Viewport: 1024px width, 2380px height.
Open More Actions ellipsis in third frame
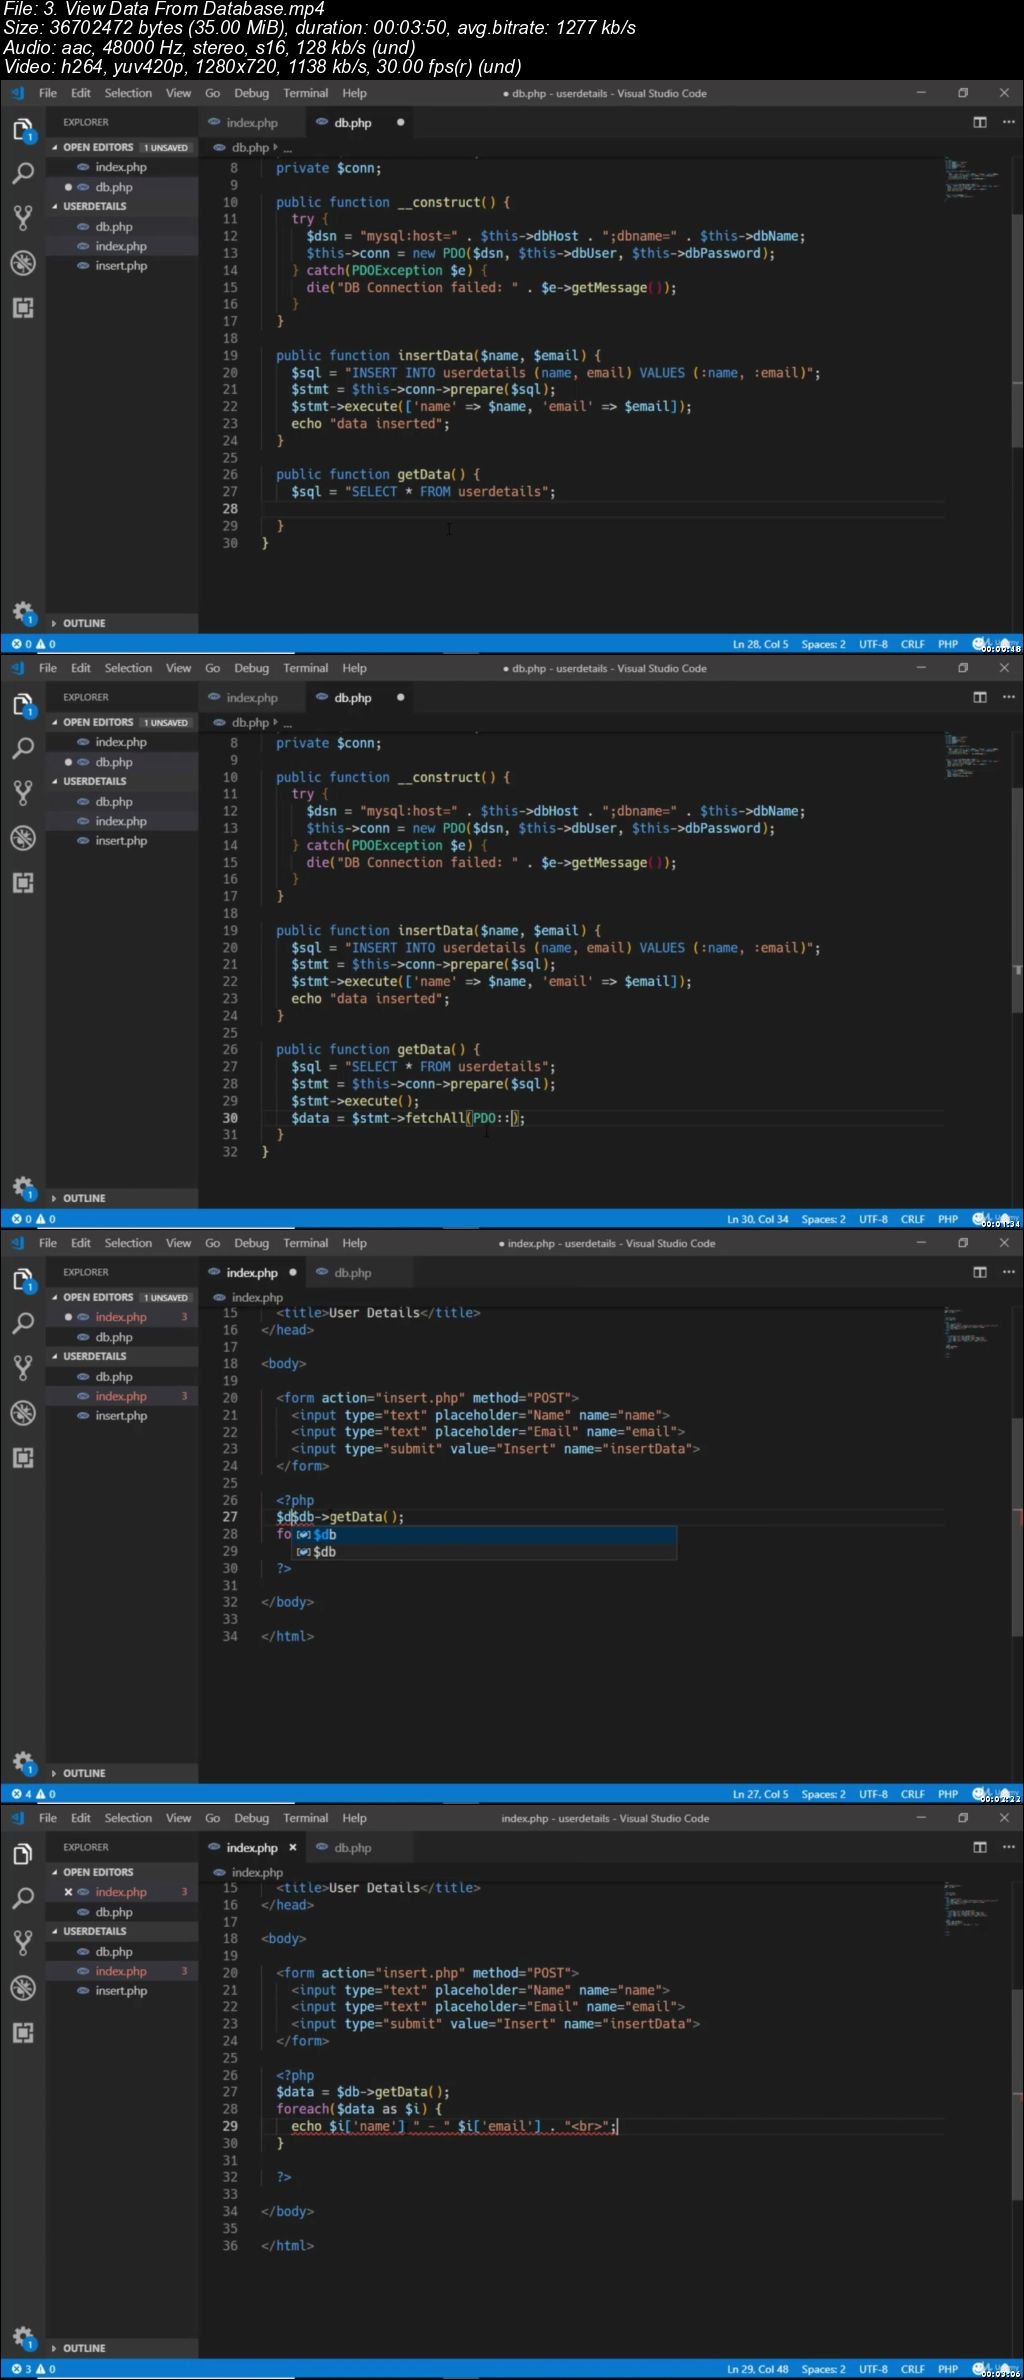[1008, 1272]
